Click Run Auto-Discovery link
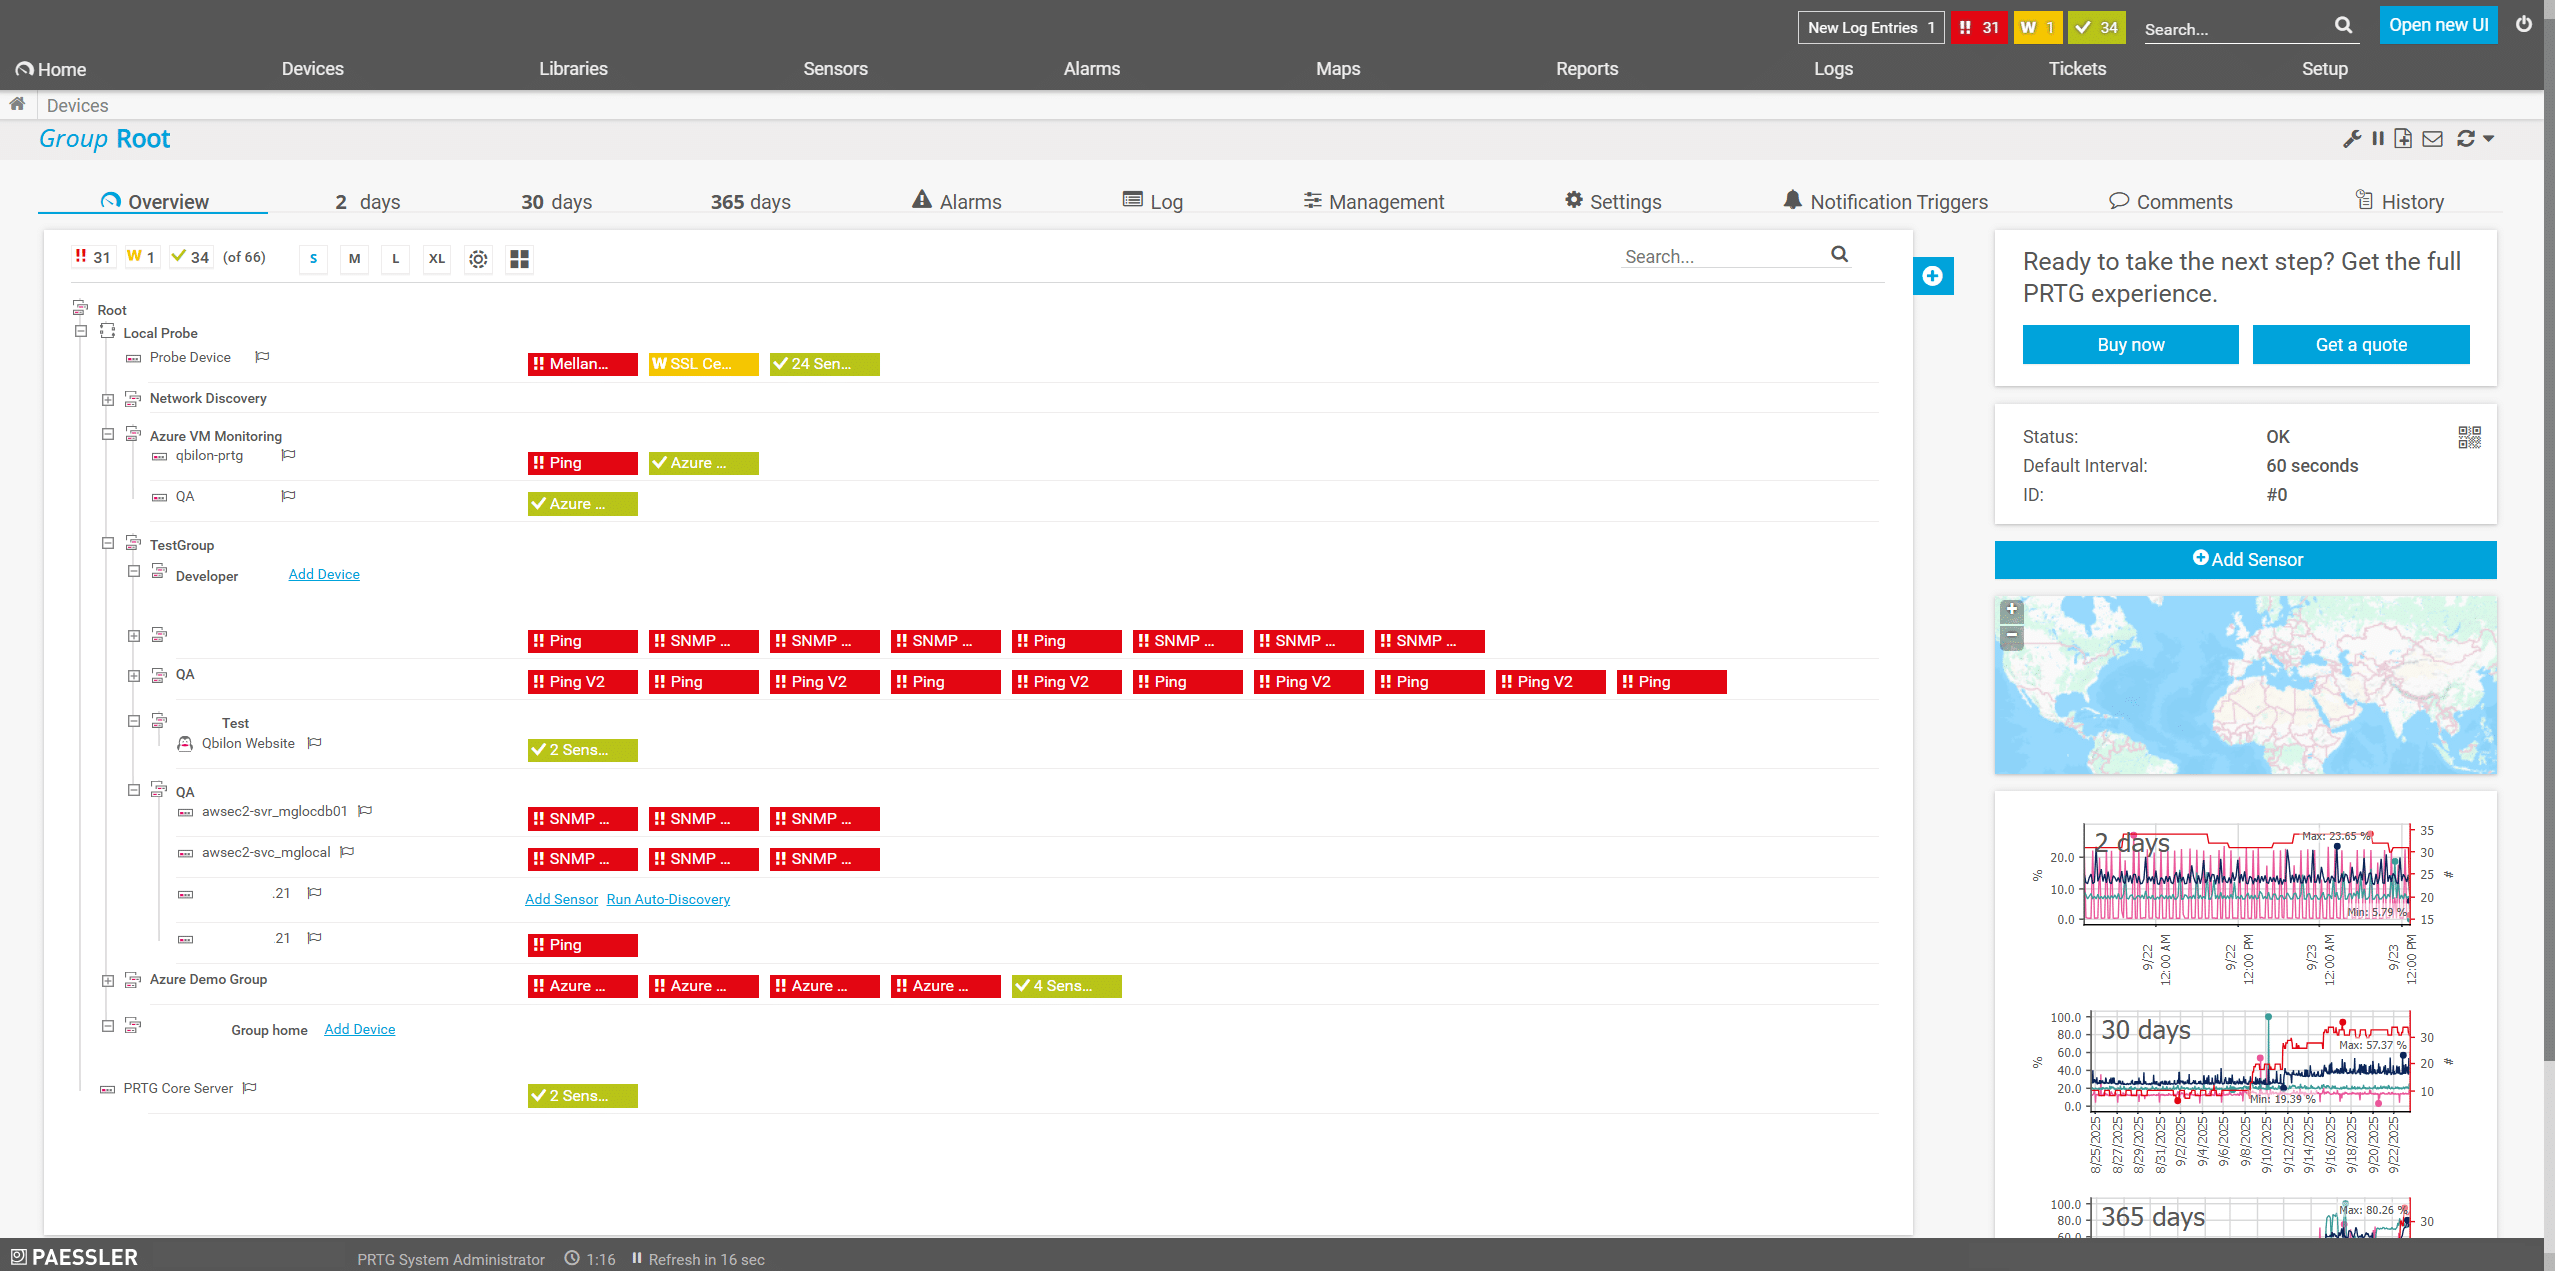The height and width of the screenshot is (1271, 2555). tap(668, 900)
